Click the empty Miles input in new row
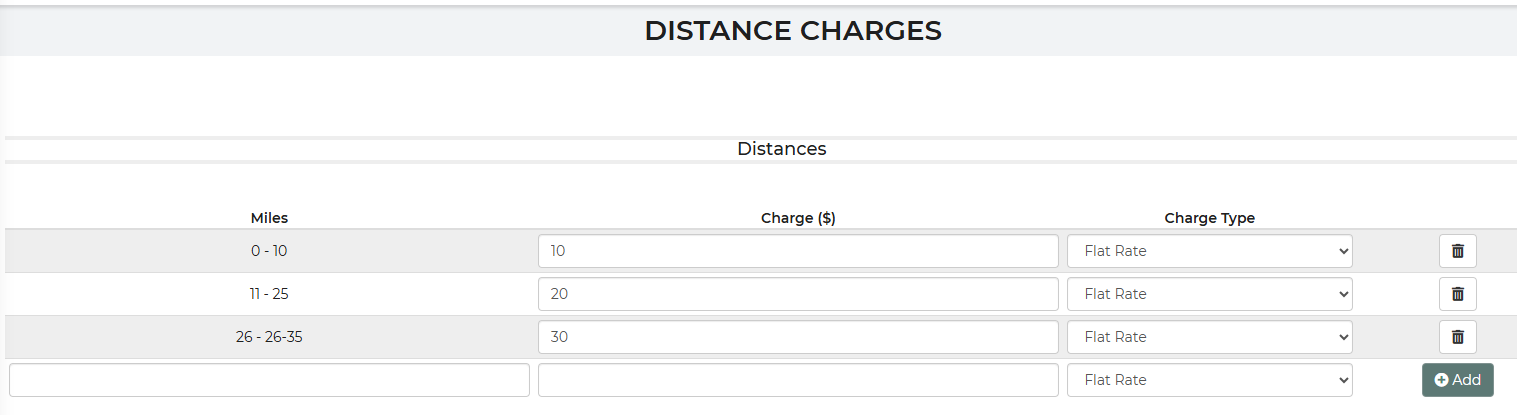The height and width of the screenshot is (415, 1517). (x=269, y=380)
